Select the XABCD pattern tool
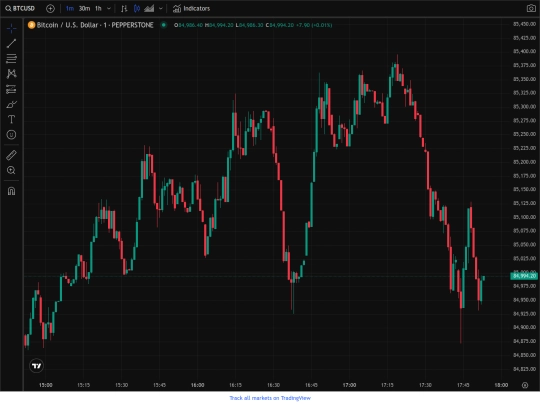The width and height of the screenshot is (540, 405). (x=11, y=74)
